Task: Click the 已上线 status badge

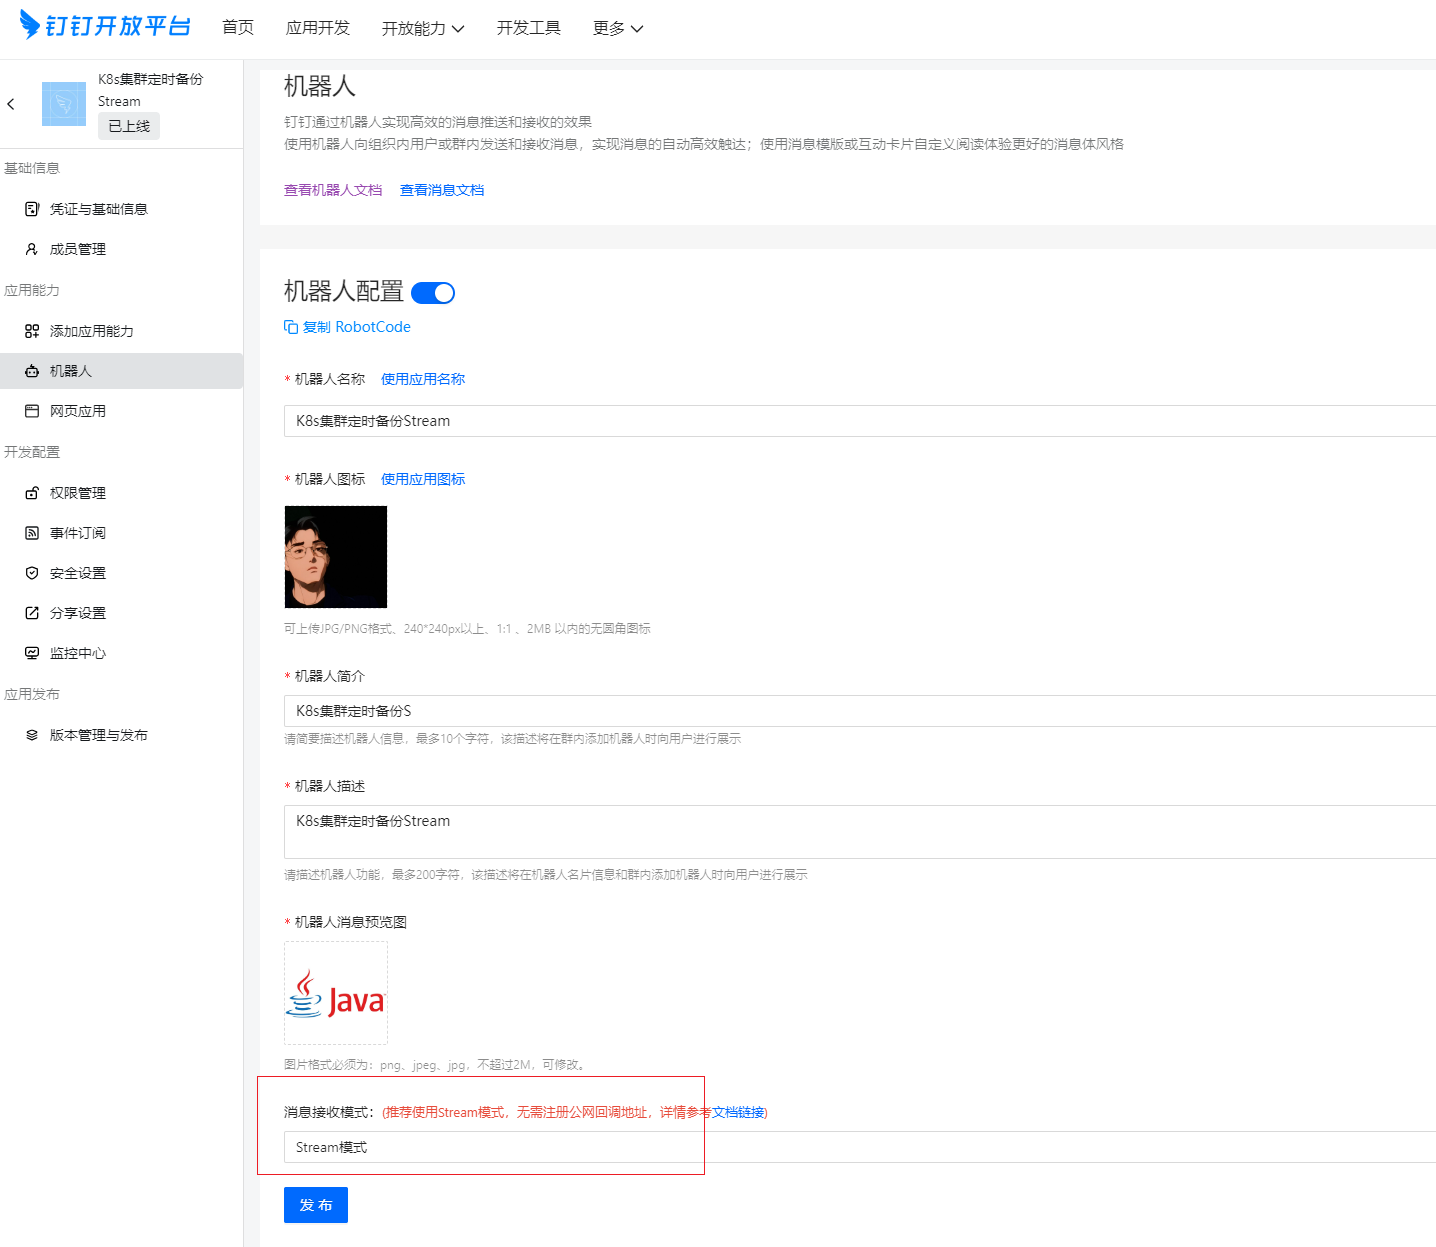Action: click(129, 126)
